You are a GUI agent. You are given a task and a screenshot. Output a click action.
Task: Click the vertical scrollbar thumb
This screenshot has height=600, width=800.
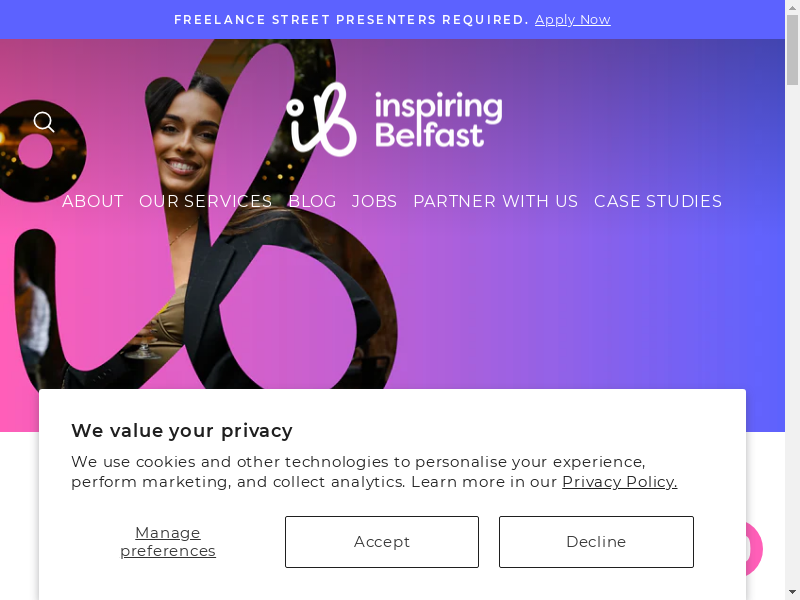[x=792, y=50]
